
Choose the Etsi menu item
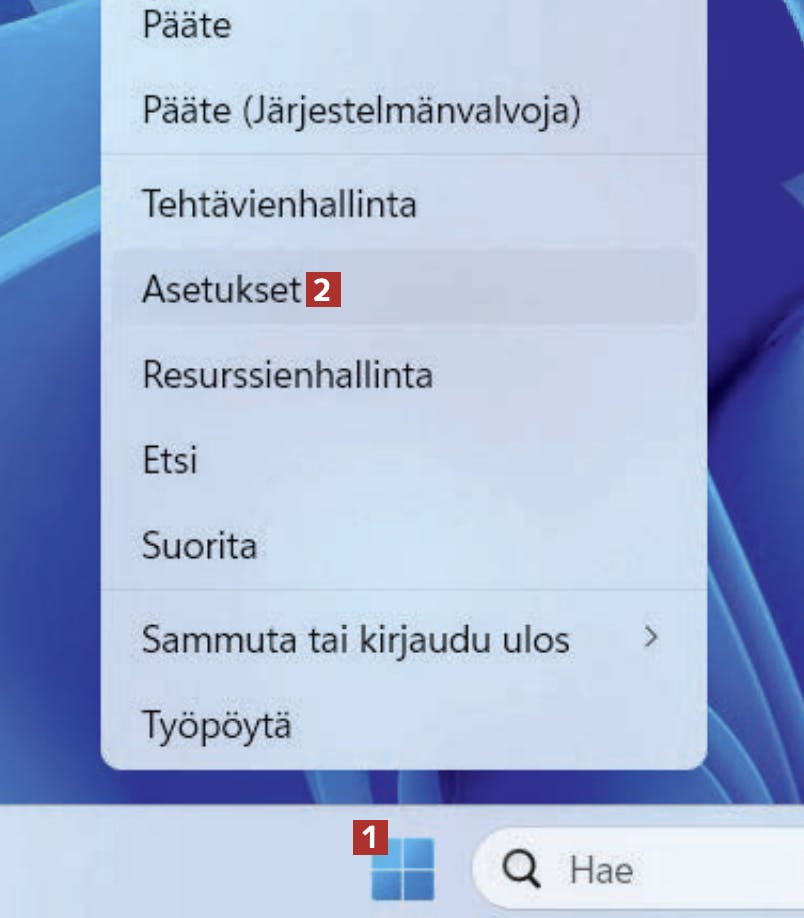(404, 460)
